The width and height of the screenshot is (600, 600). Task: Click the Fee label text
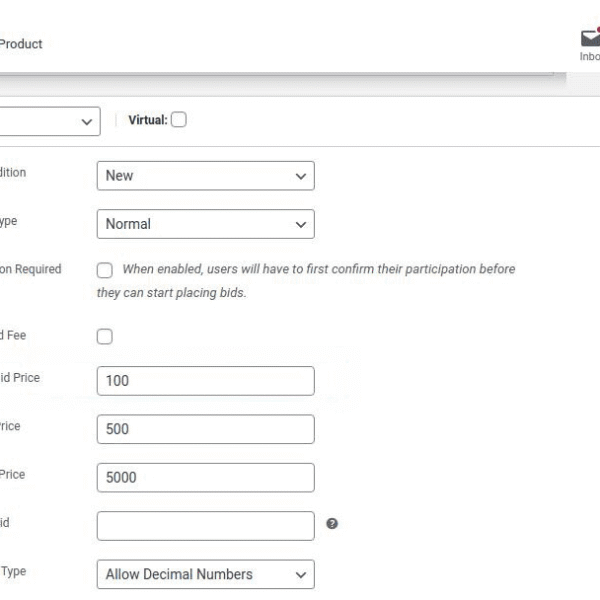pyautogui.click(x=14, y=335)
